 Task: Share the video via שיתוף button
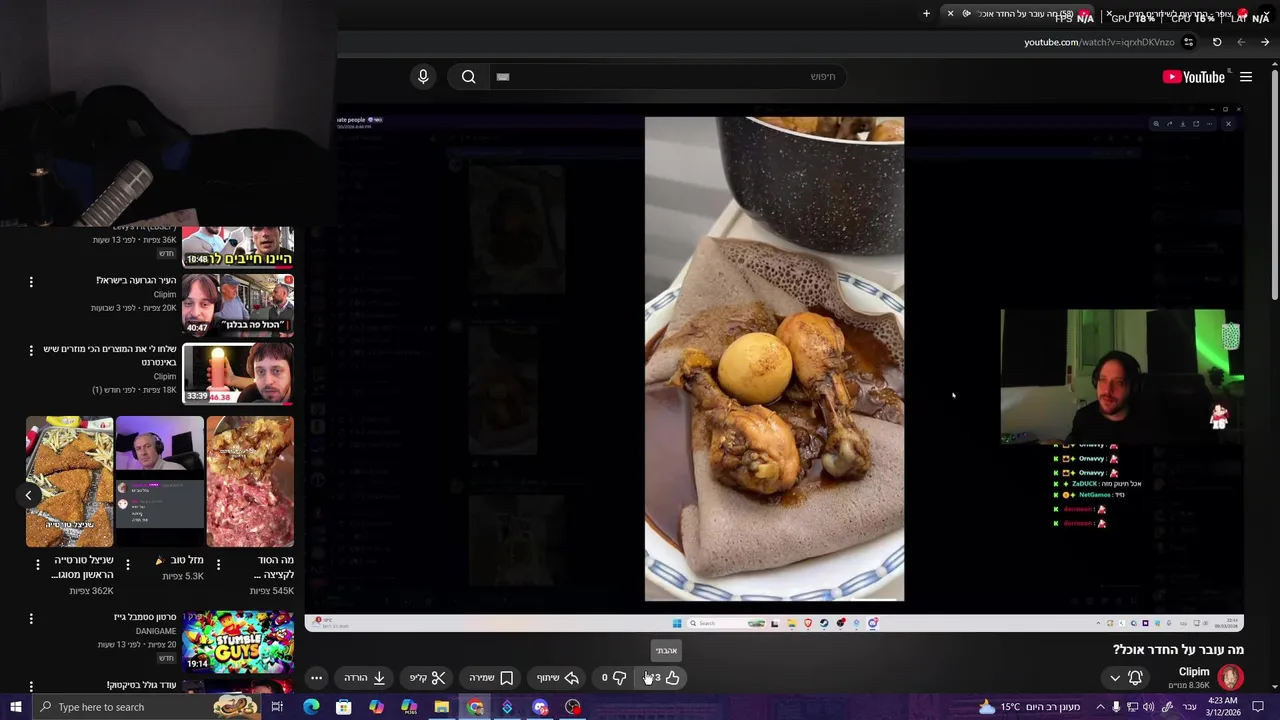pos(558,678)
